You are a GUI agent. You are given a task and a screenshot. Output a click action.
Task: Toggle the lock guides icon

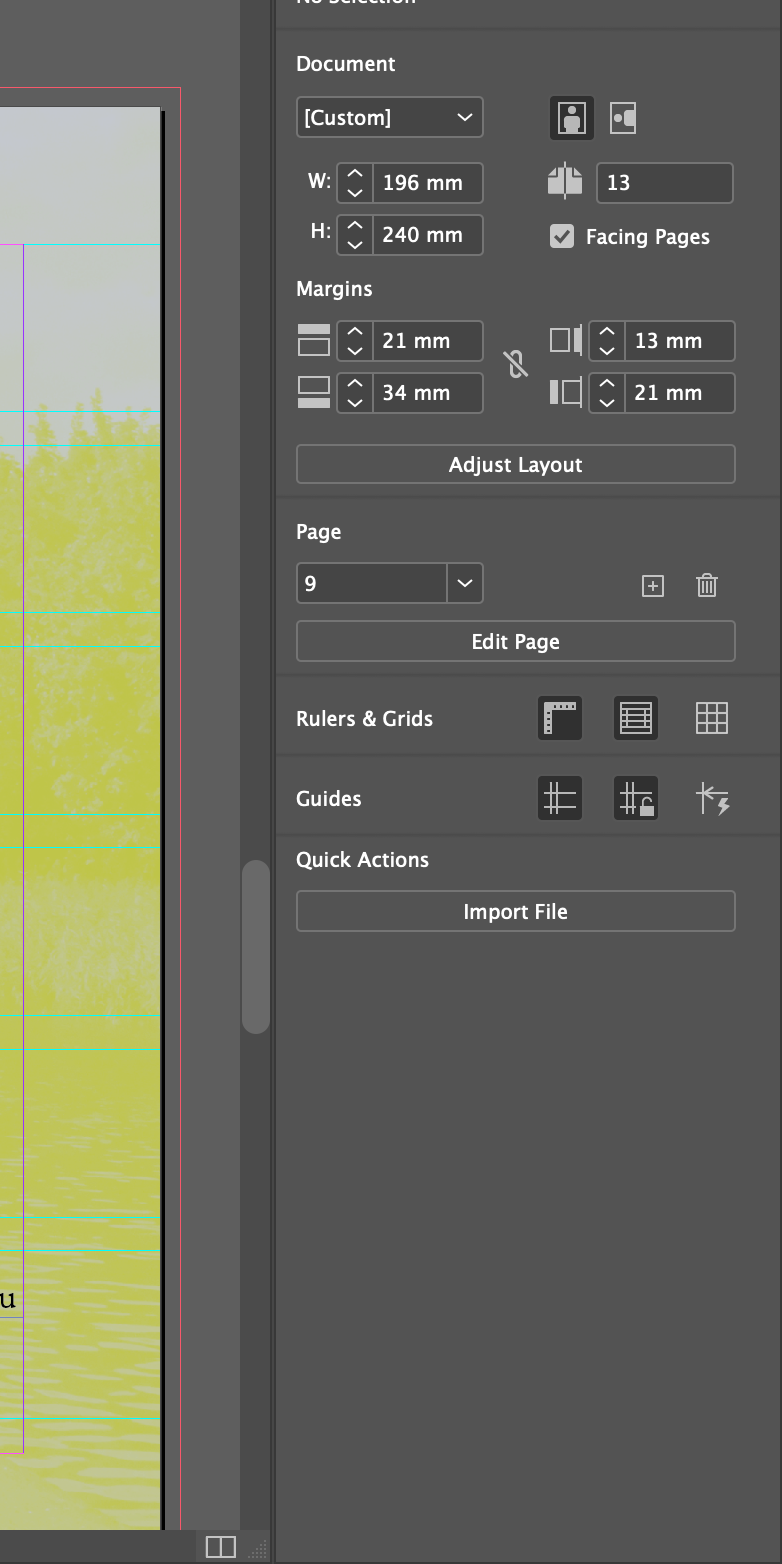pyautogui.click(x=636, y=797)
